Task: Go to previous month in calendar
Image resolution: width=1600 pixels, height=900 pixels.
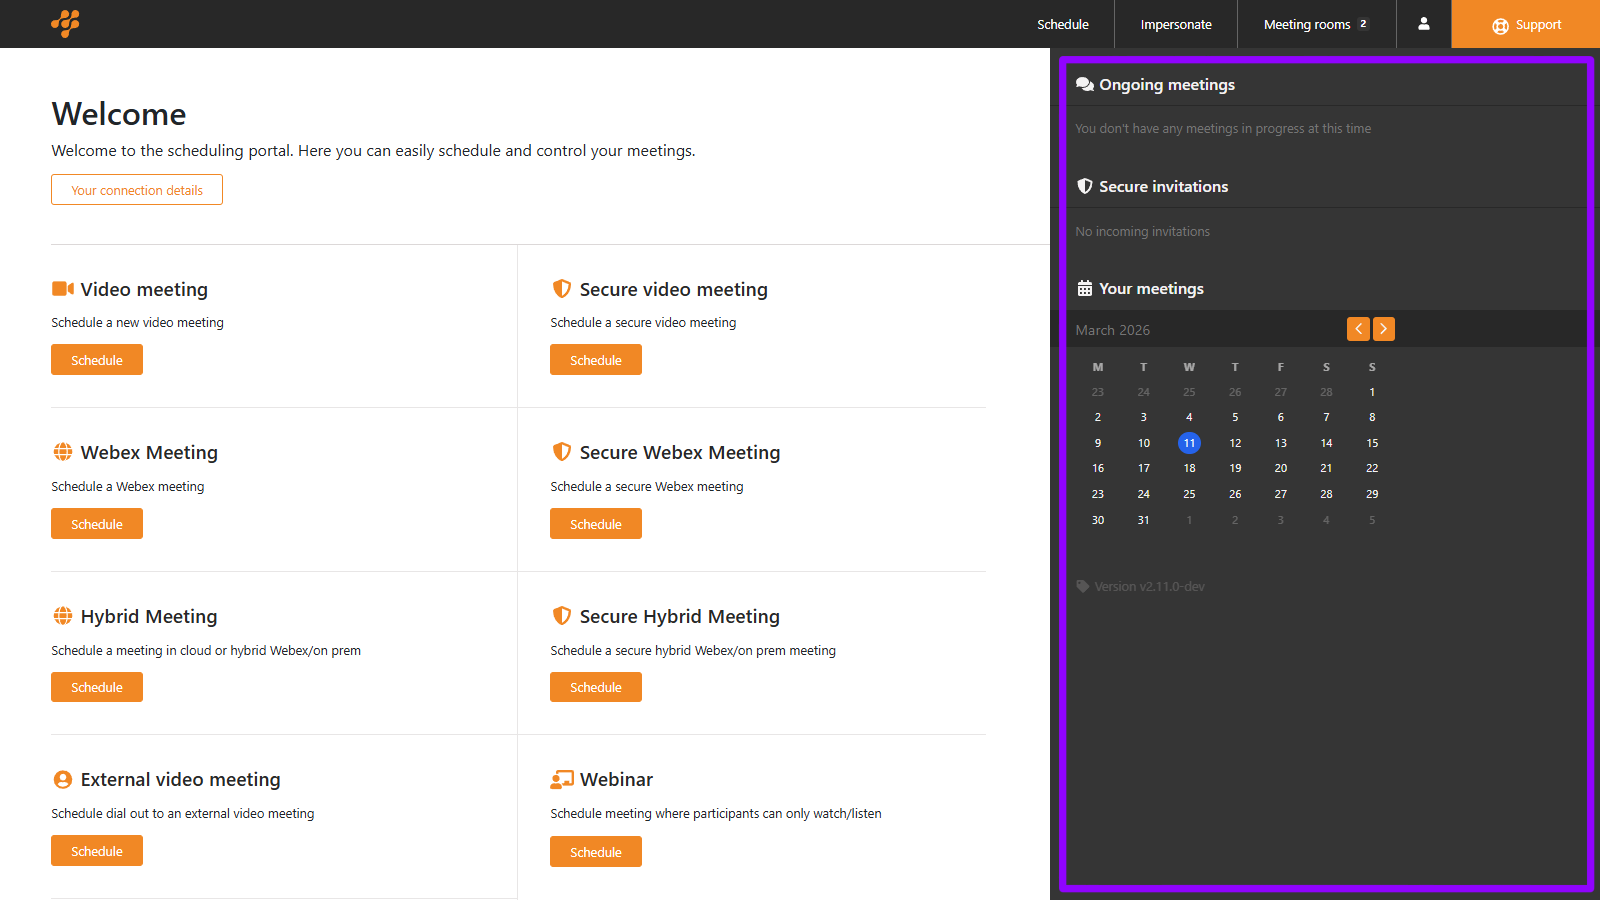Action: (x=1358, y=329)
